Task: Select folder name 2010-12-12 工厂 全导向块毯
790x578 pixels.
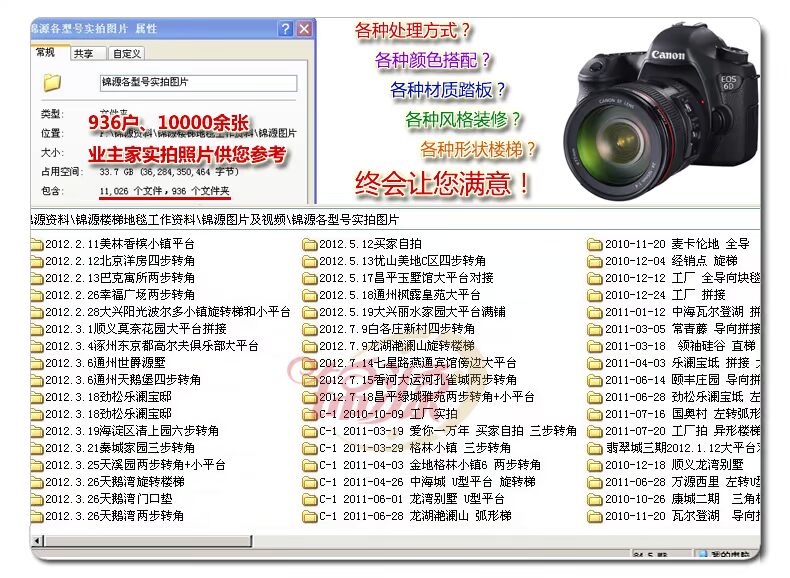Action: tap(682, 278)
